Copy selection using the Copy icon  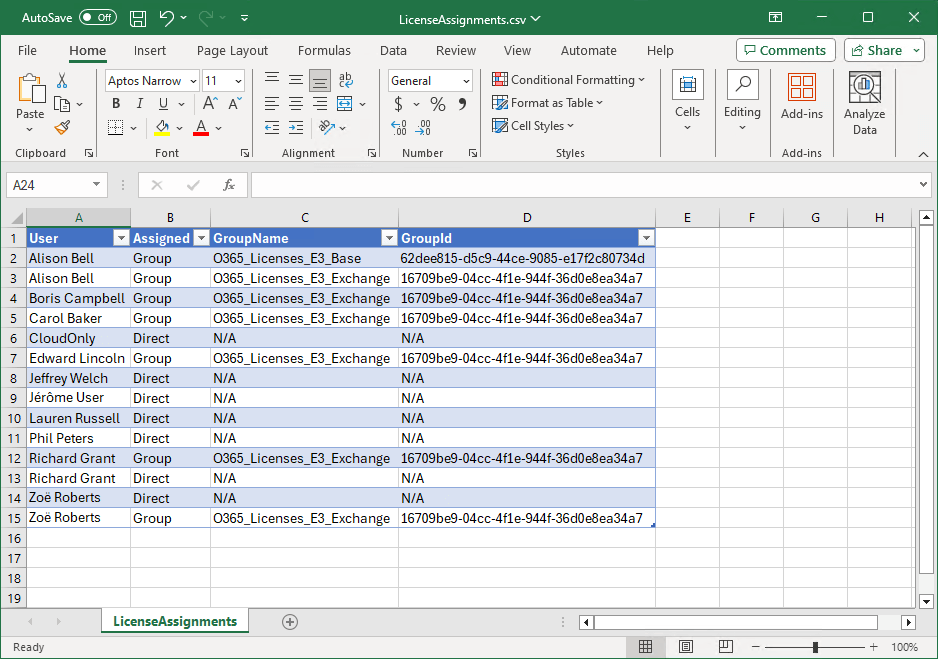point(62,104)
